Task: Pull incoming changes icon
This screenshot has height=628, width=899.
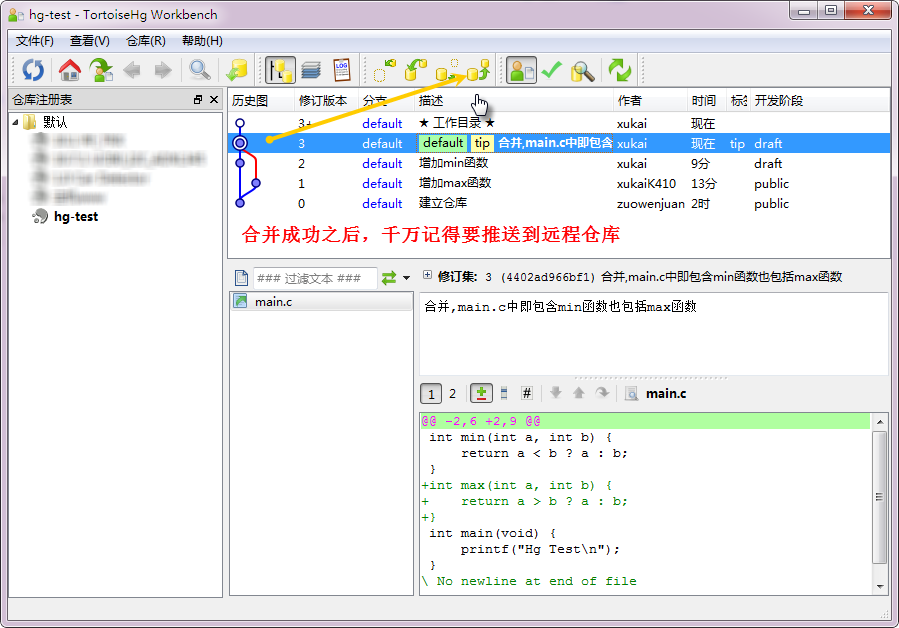Action: tap(416, 70)
